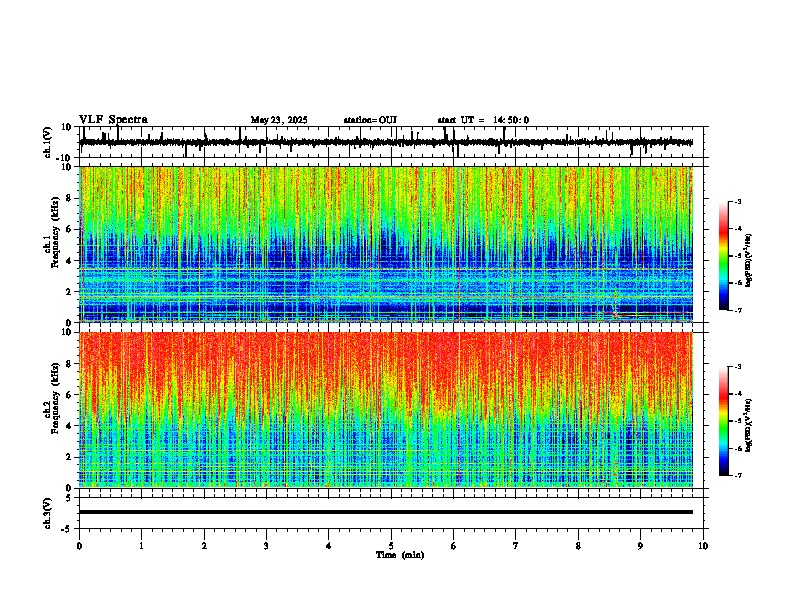Click the '6' kHz tick on ch.1 frequency axis
This screenshot has height=612, width=792.
tap(70, 229)
